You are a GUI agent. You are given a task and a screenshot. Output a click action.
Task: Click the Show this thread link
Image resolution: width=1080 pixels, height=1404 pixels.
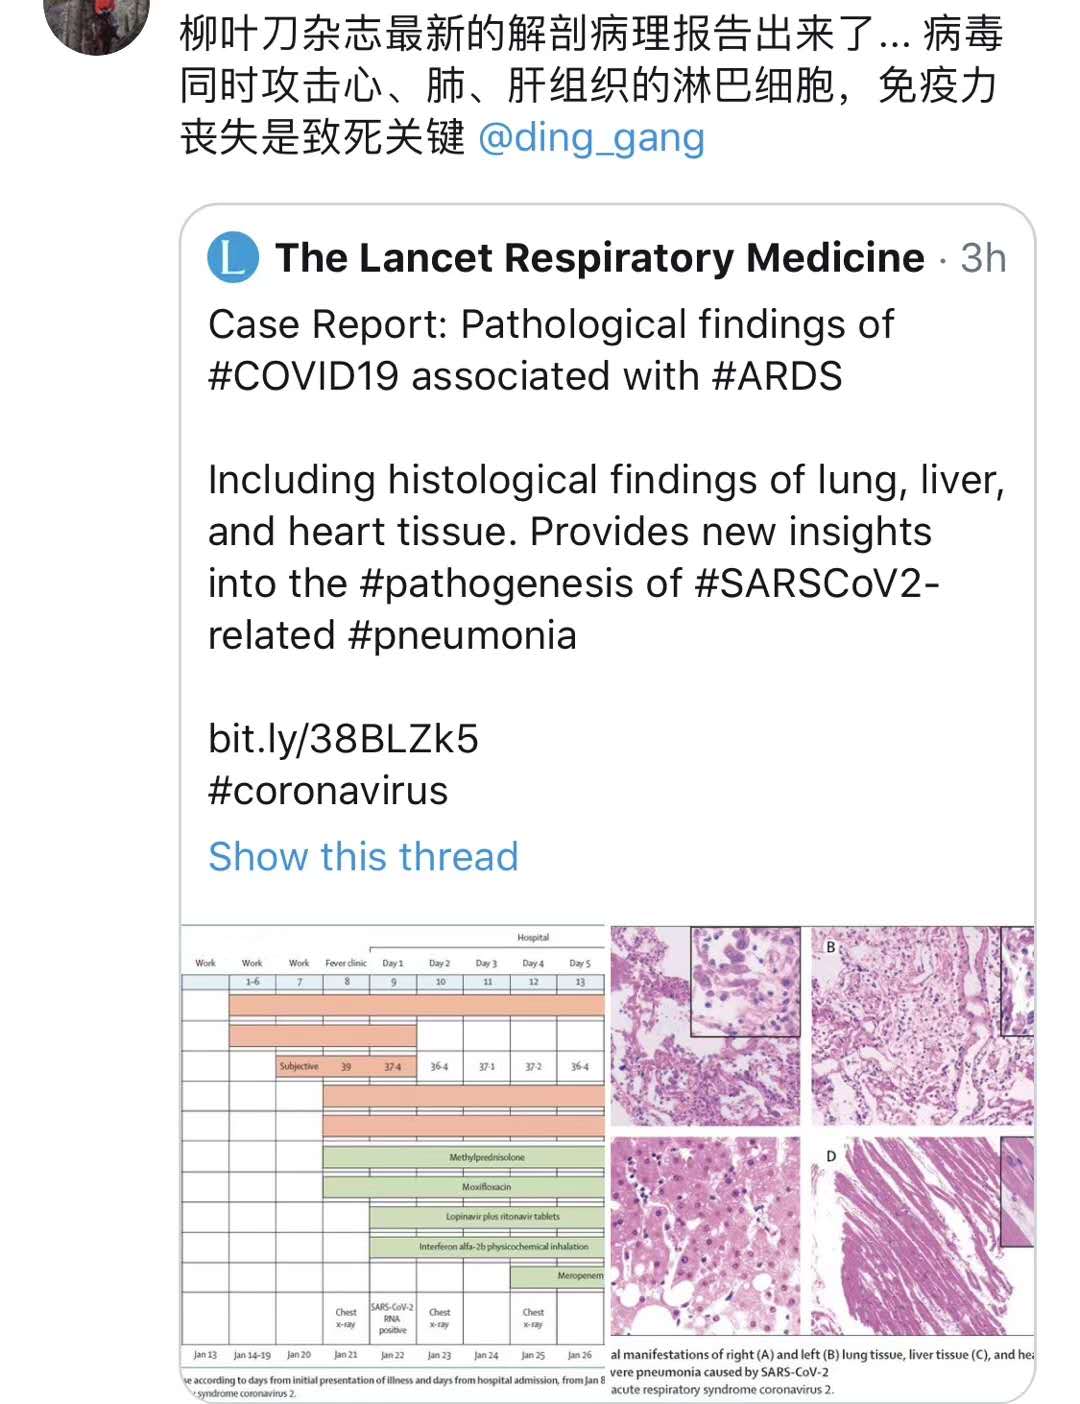(x=363, y=857)
